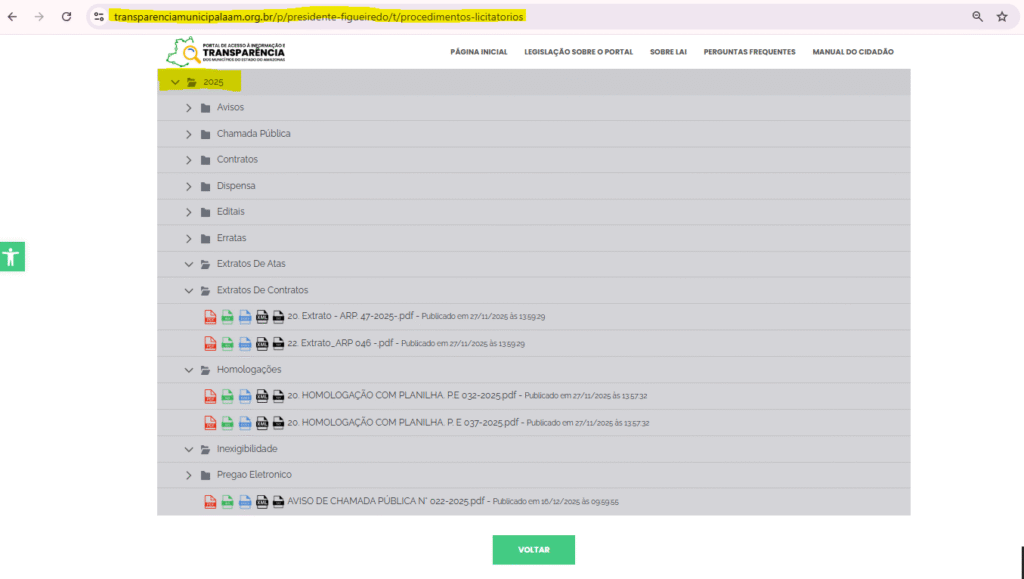Screen dimensions: 1024x579
Task: Click XML icon for Extrato ARP 47-2025
Action: point(261,316)
